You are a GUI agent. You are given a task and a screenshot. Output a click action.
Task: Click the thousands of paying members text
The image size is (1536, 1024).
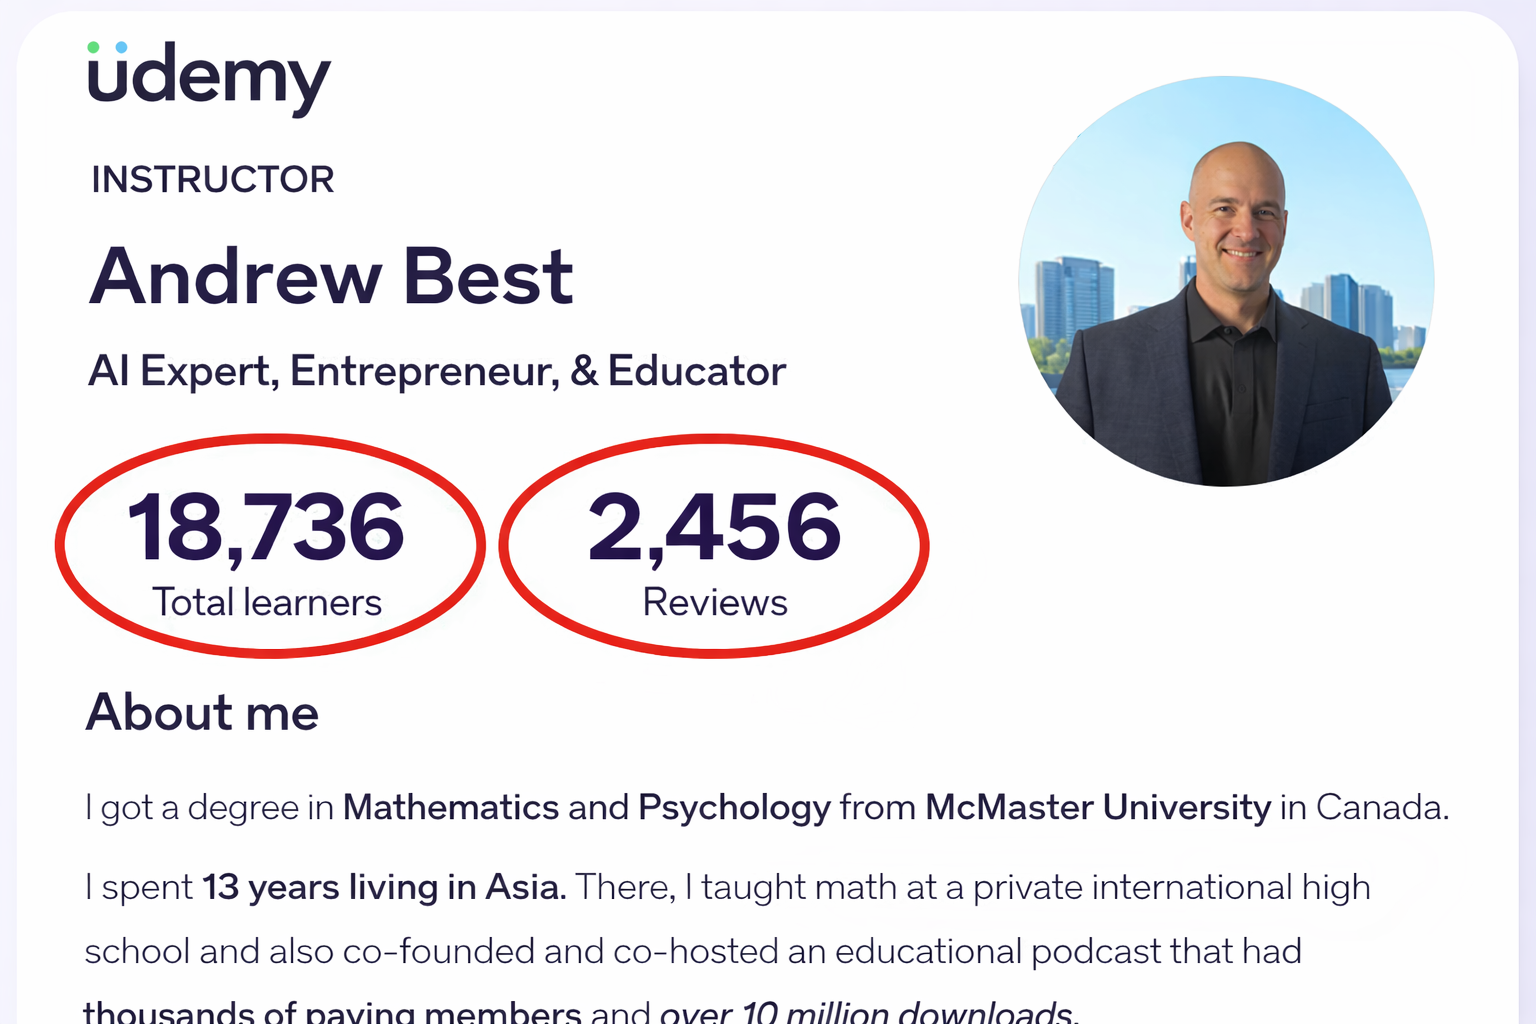(331, 1011)
